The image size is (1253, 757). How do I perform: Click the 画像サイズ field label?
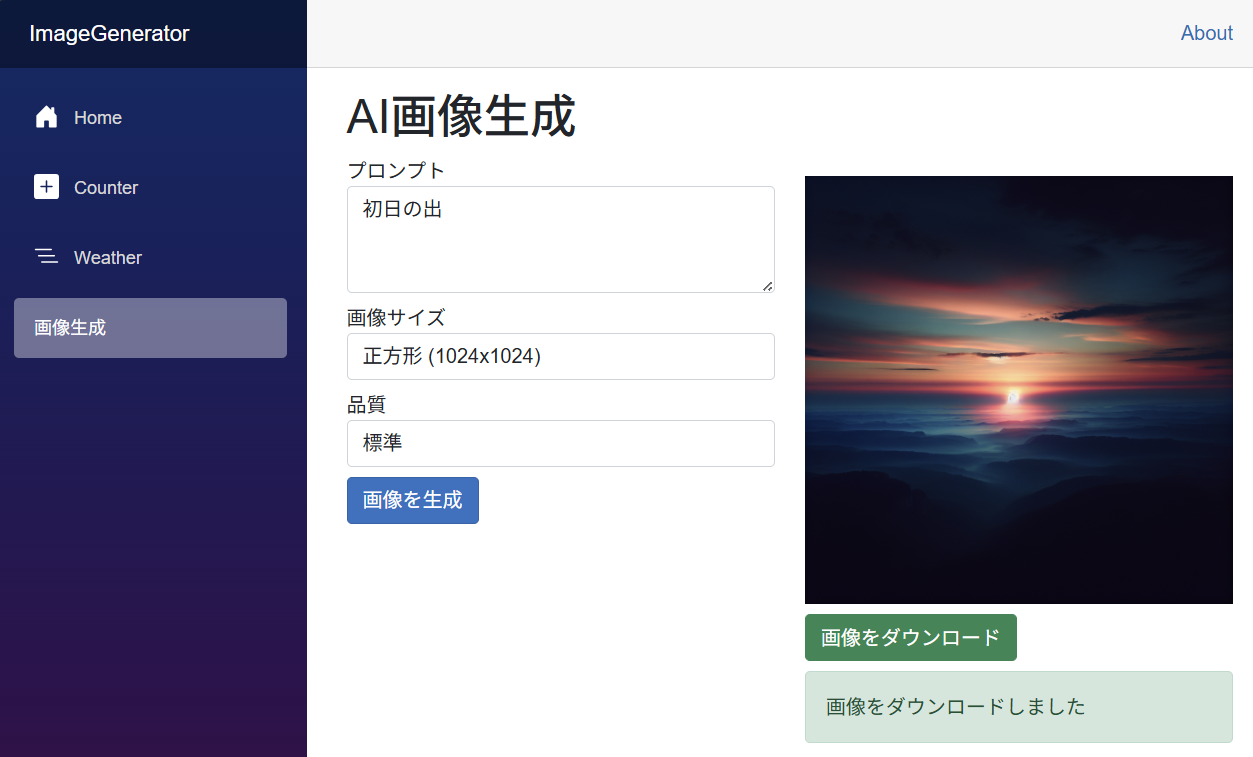396,317
